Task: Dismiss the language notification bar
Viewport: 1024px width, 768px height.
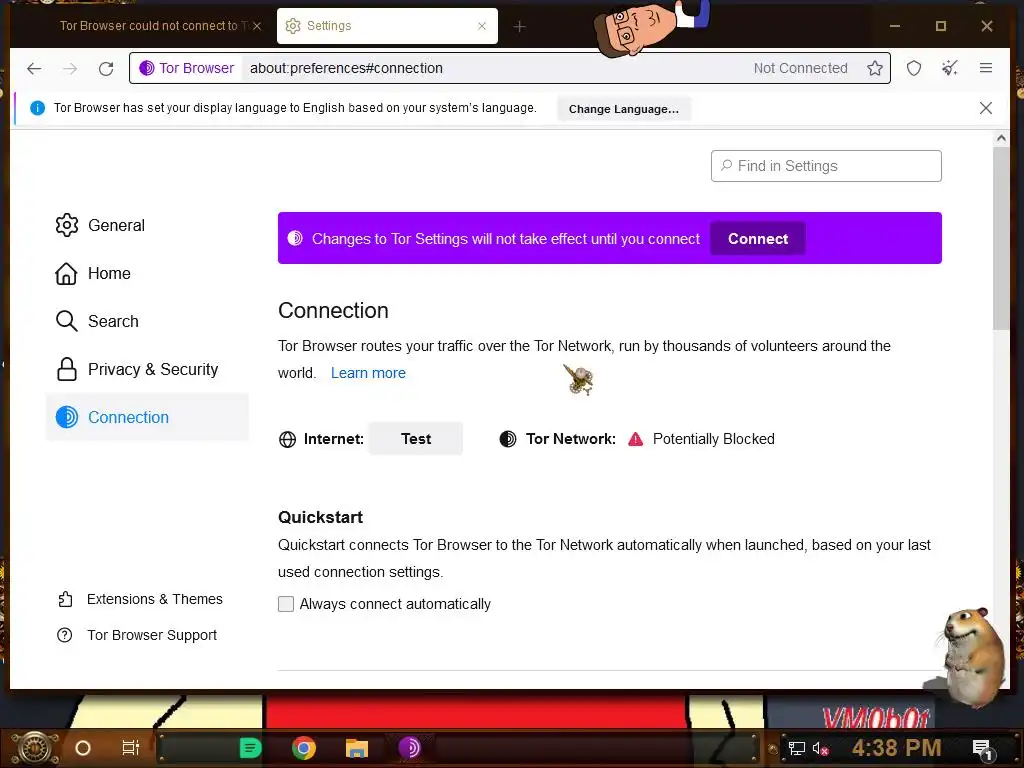Action: pos(985,108)
